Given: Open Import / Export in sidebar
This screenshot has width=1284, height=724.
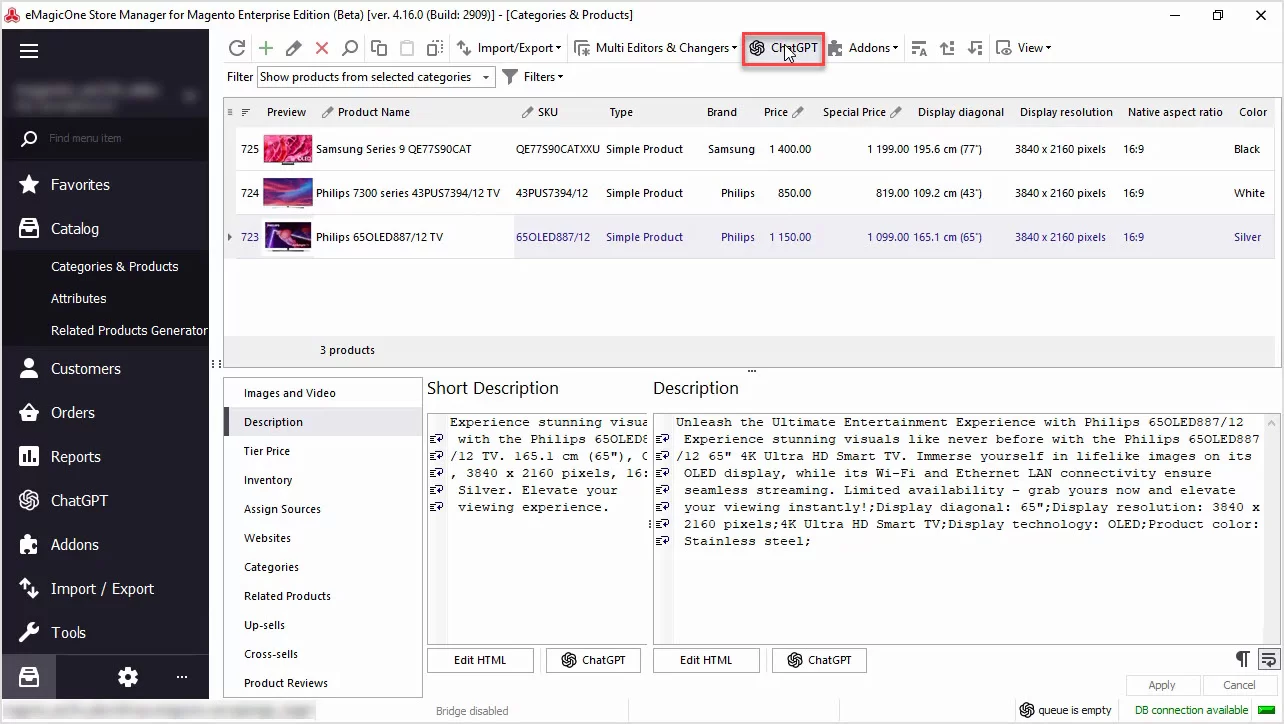Looking at the screenshot, I should coord(105,589).
